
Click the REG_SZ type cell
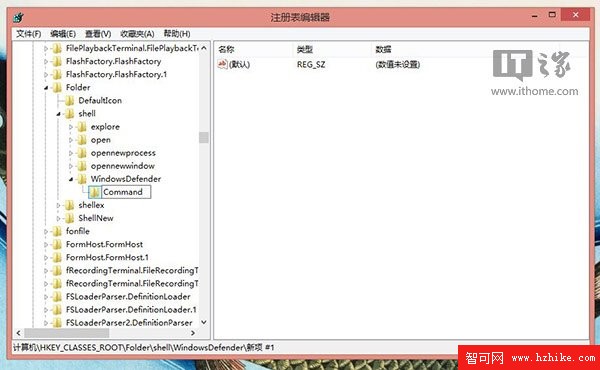311,64
